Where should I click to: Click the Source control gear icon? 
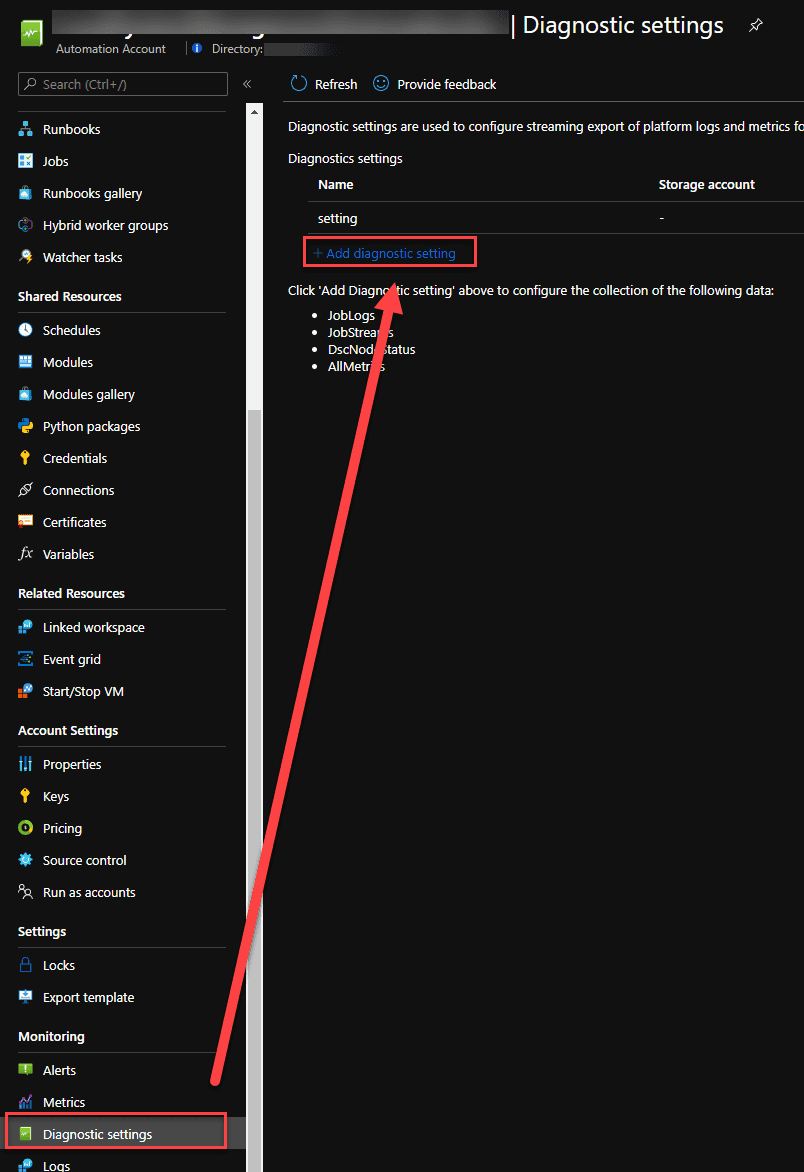pyautogui.click(x=25, y=860)
